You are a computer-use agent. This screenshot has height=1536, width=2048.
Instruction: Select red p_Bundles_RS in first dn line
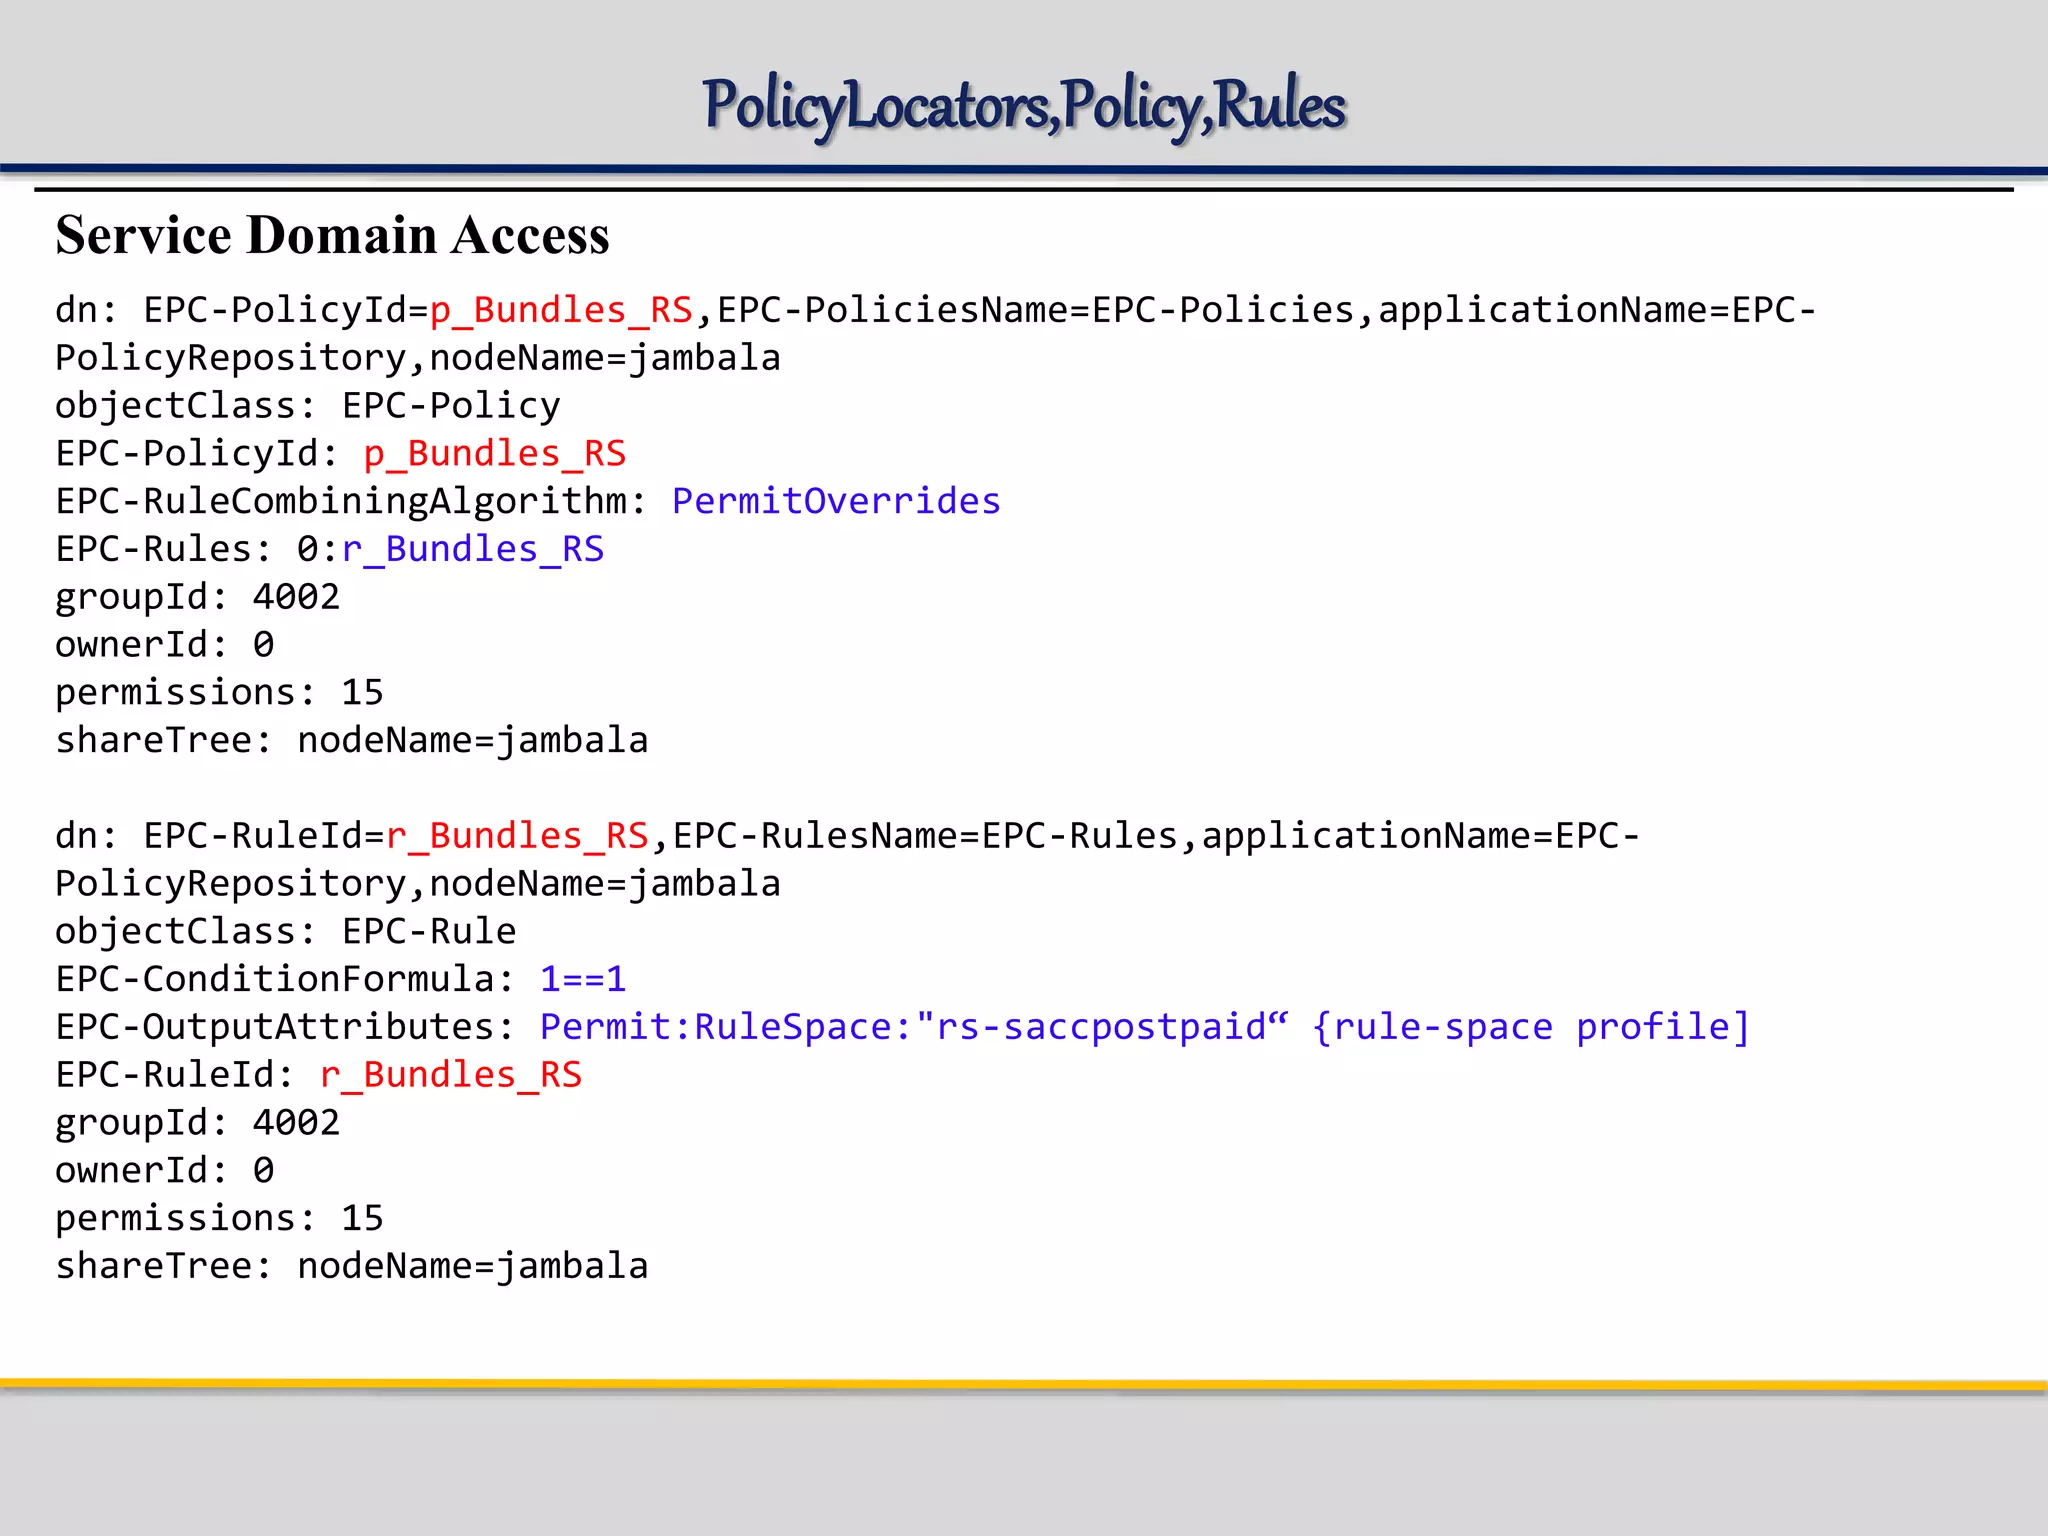click(561, 310)
